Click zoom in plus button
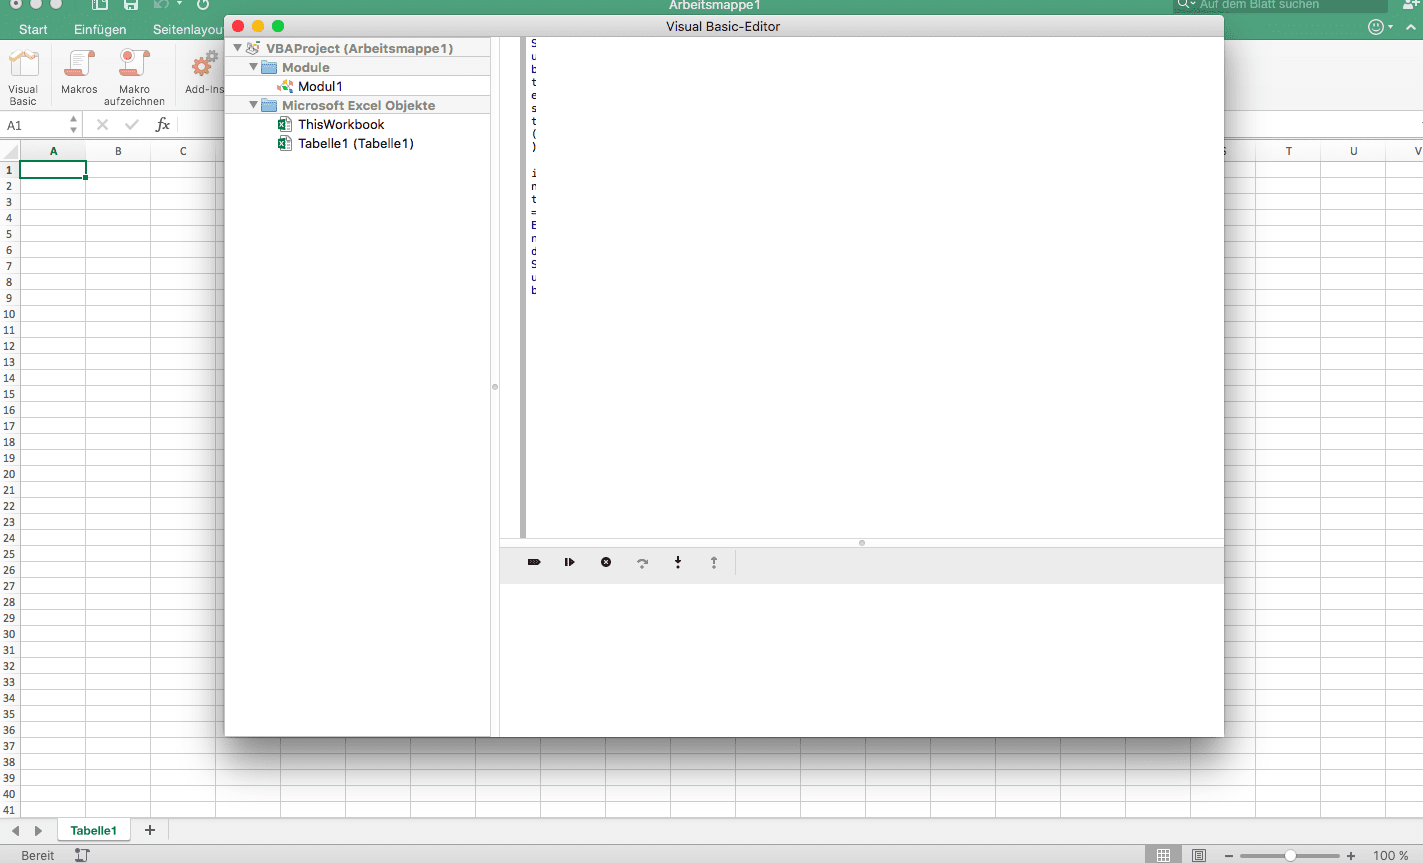Screen dimensions: 1423x863 1351,856
